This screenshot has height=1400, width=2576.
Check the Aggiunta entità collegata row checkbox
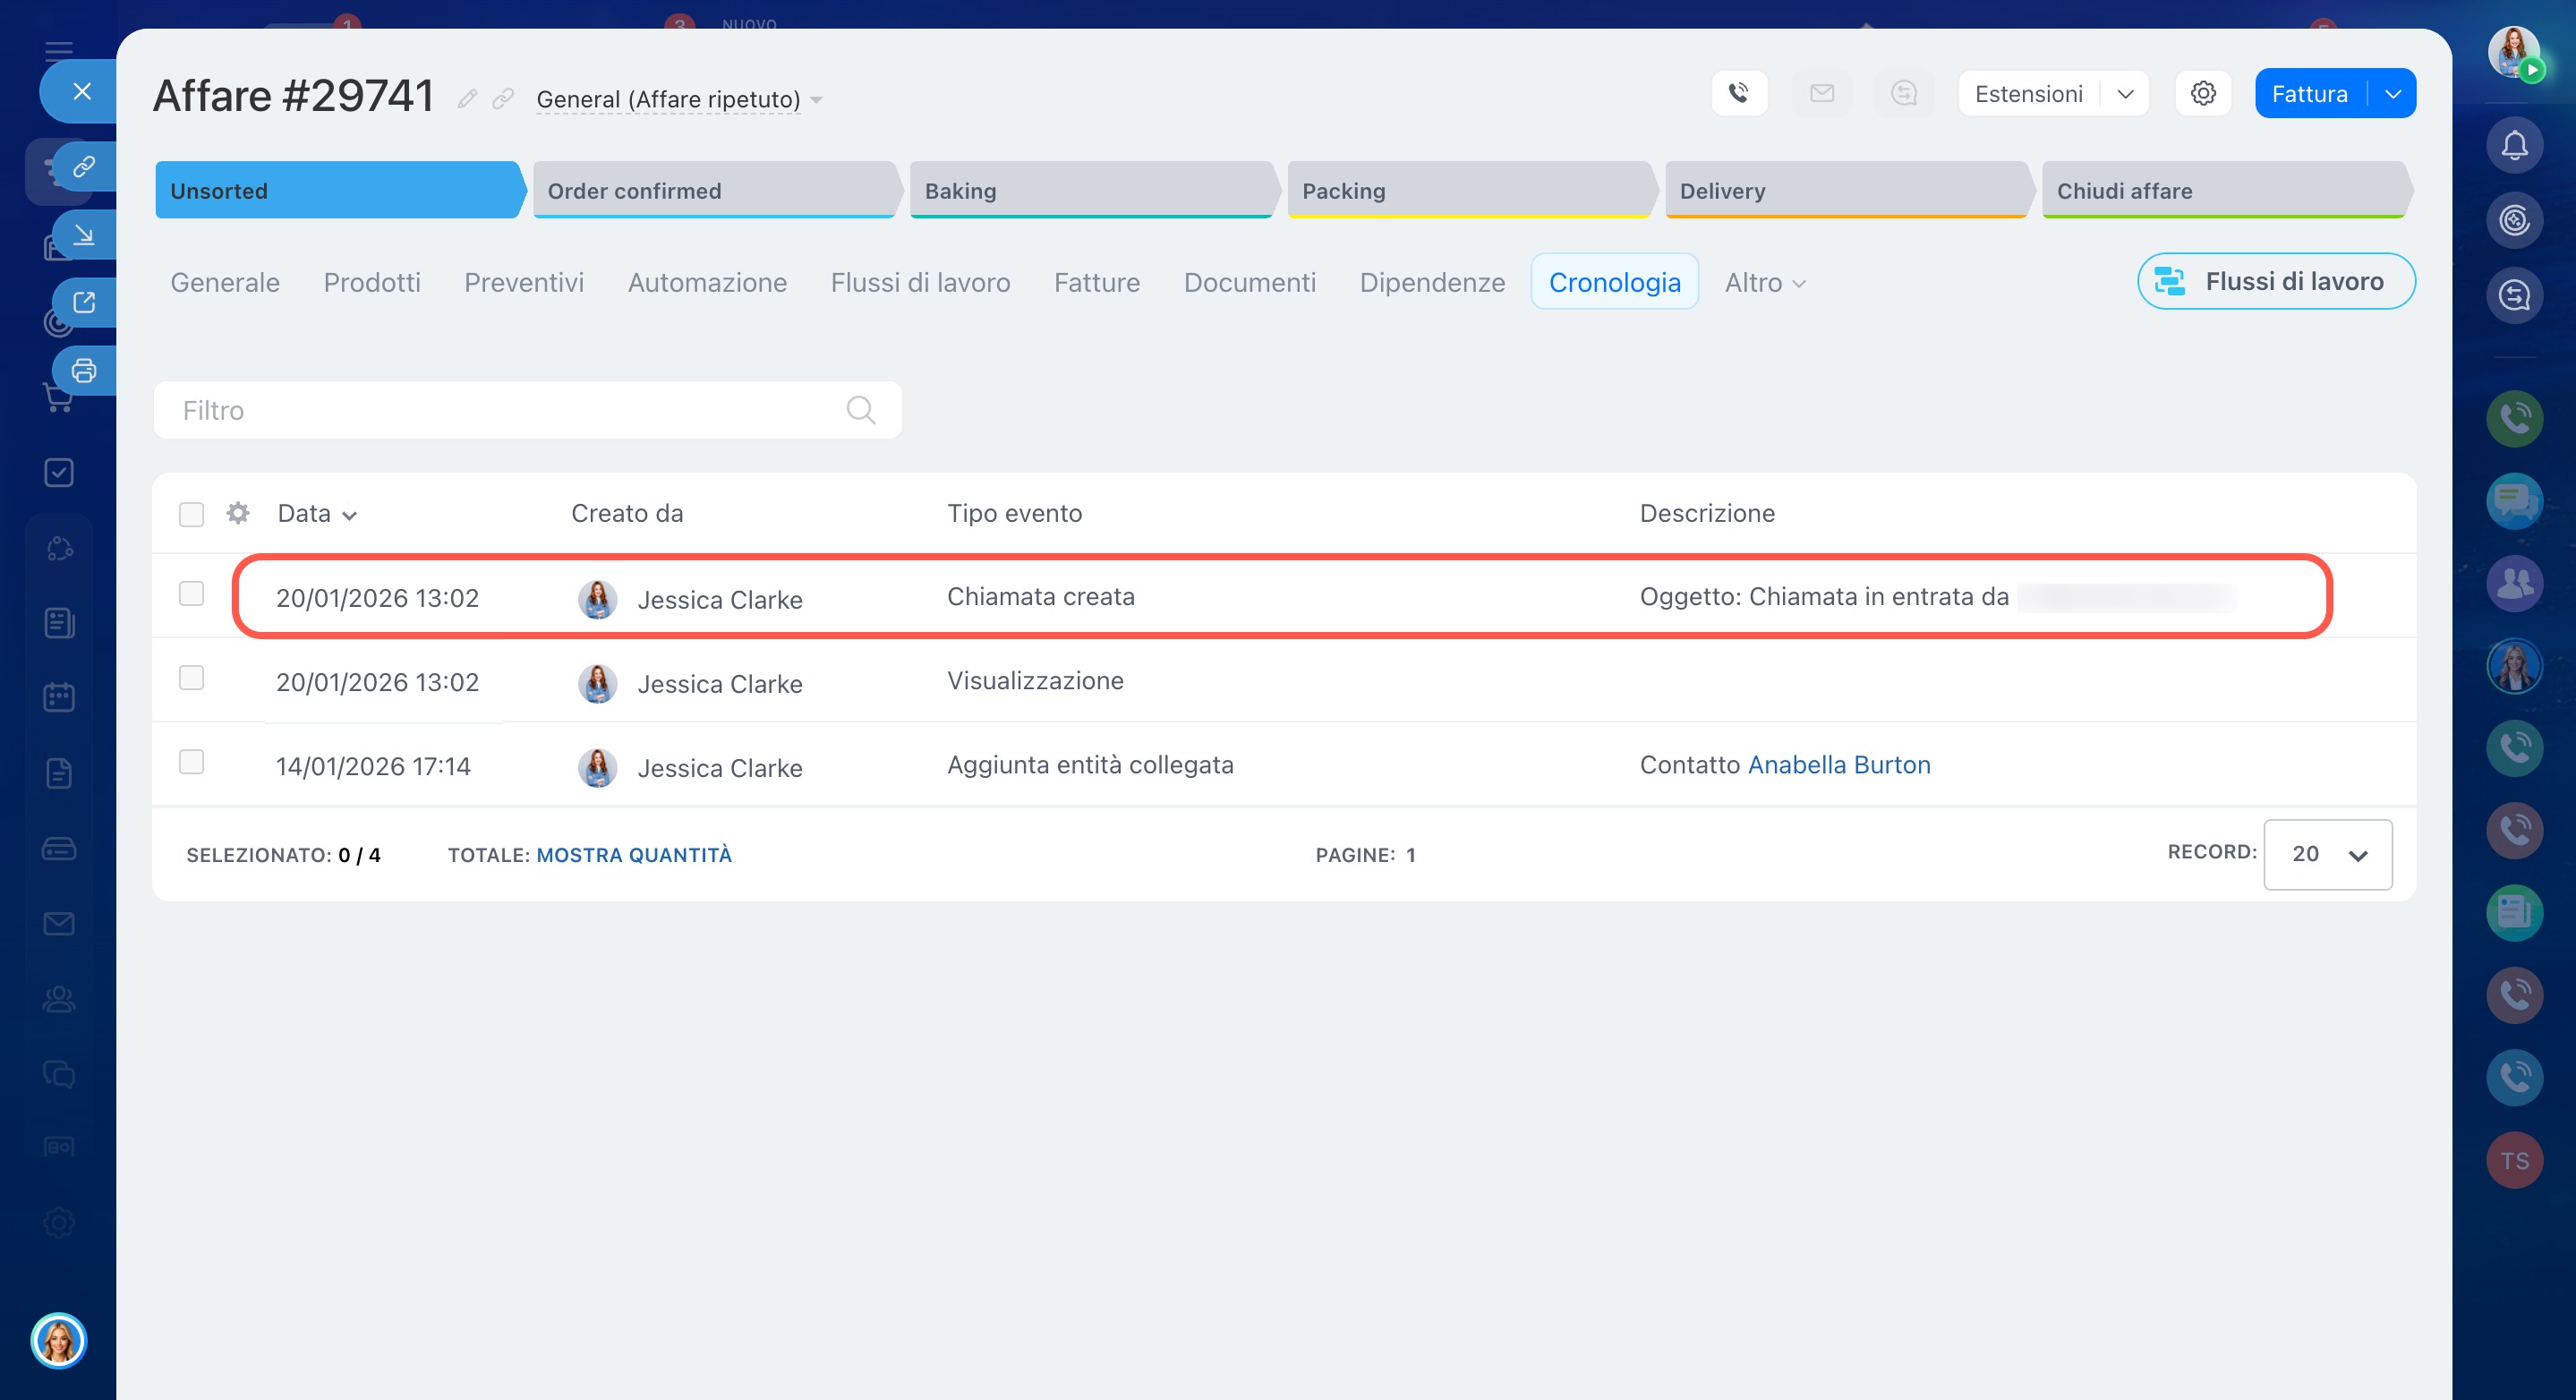[191, 762]
